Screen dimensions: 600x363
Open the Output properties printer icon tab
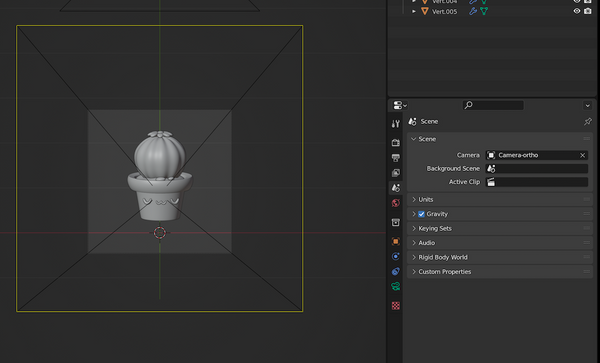[396, 158]
